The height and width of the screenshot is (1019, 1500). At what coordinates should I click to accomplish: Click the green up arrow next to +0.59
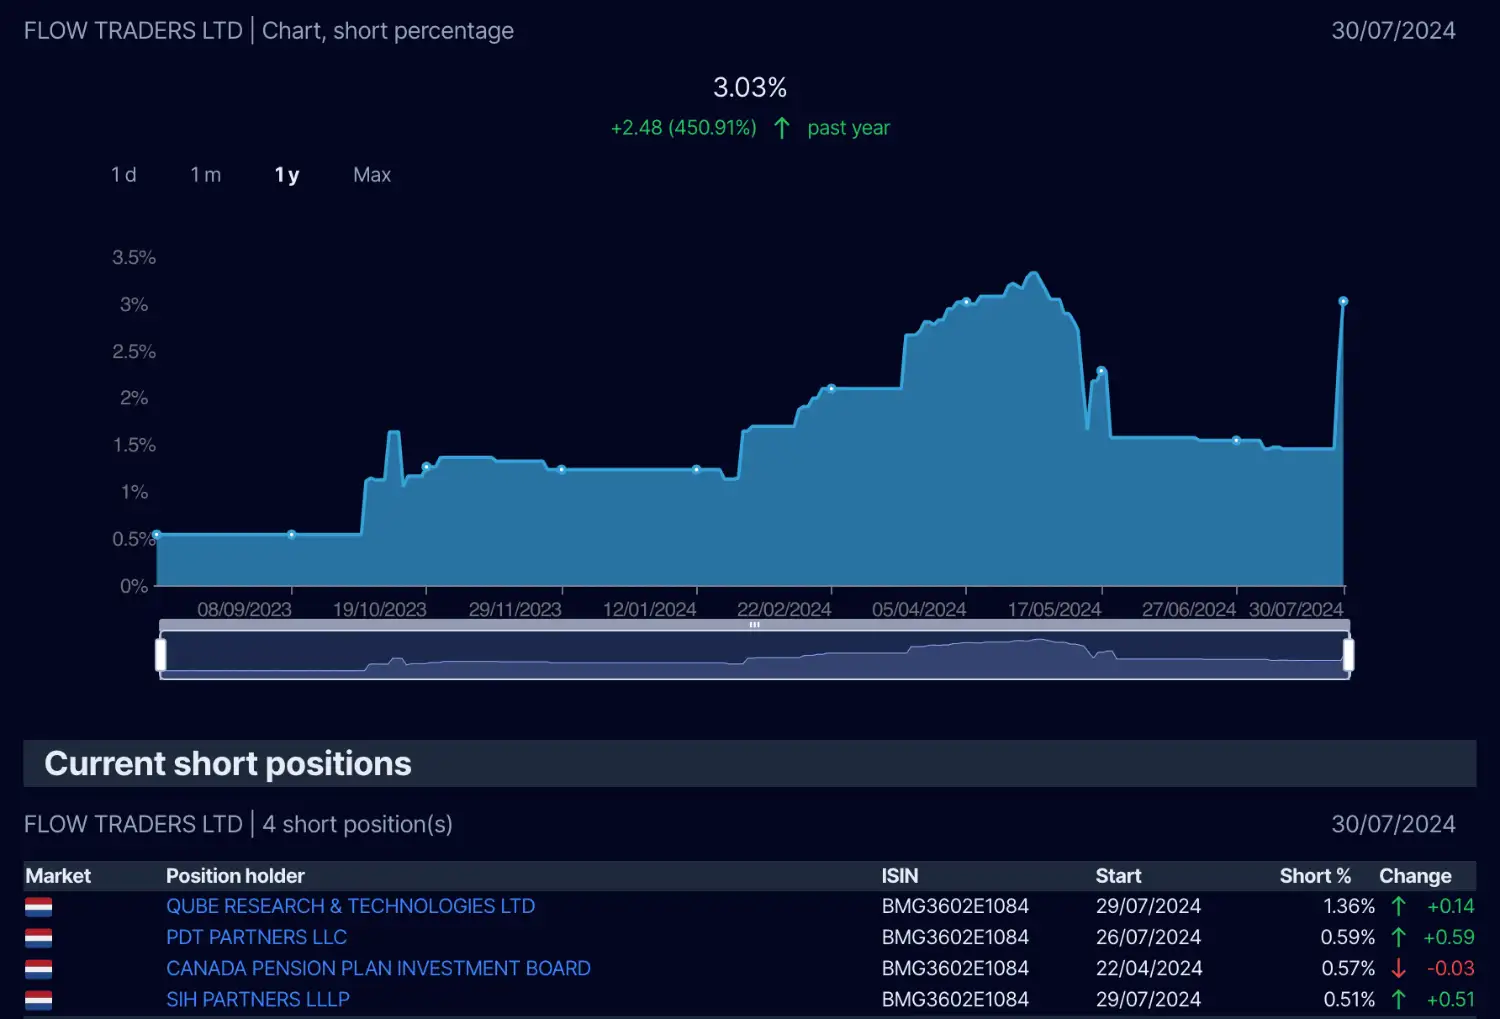1398,937
